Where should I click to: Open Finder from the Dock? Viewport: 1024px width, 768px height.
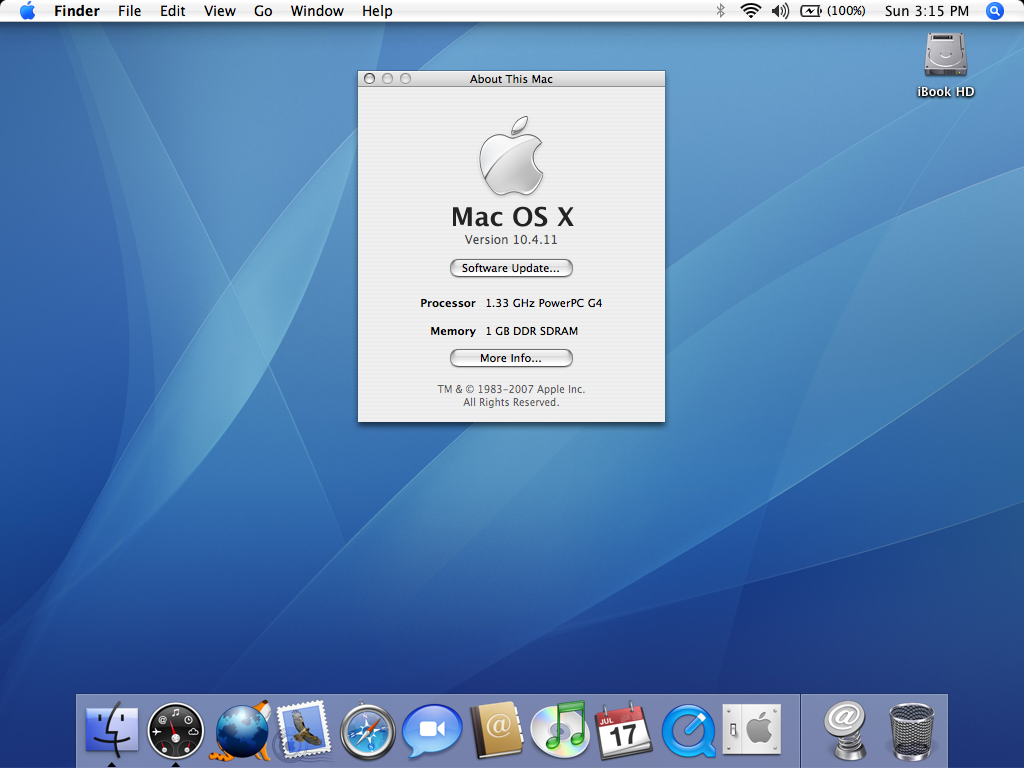[112, 730]
